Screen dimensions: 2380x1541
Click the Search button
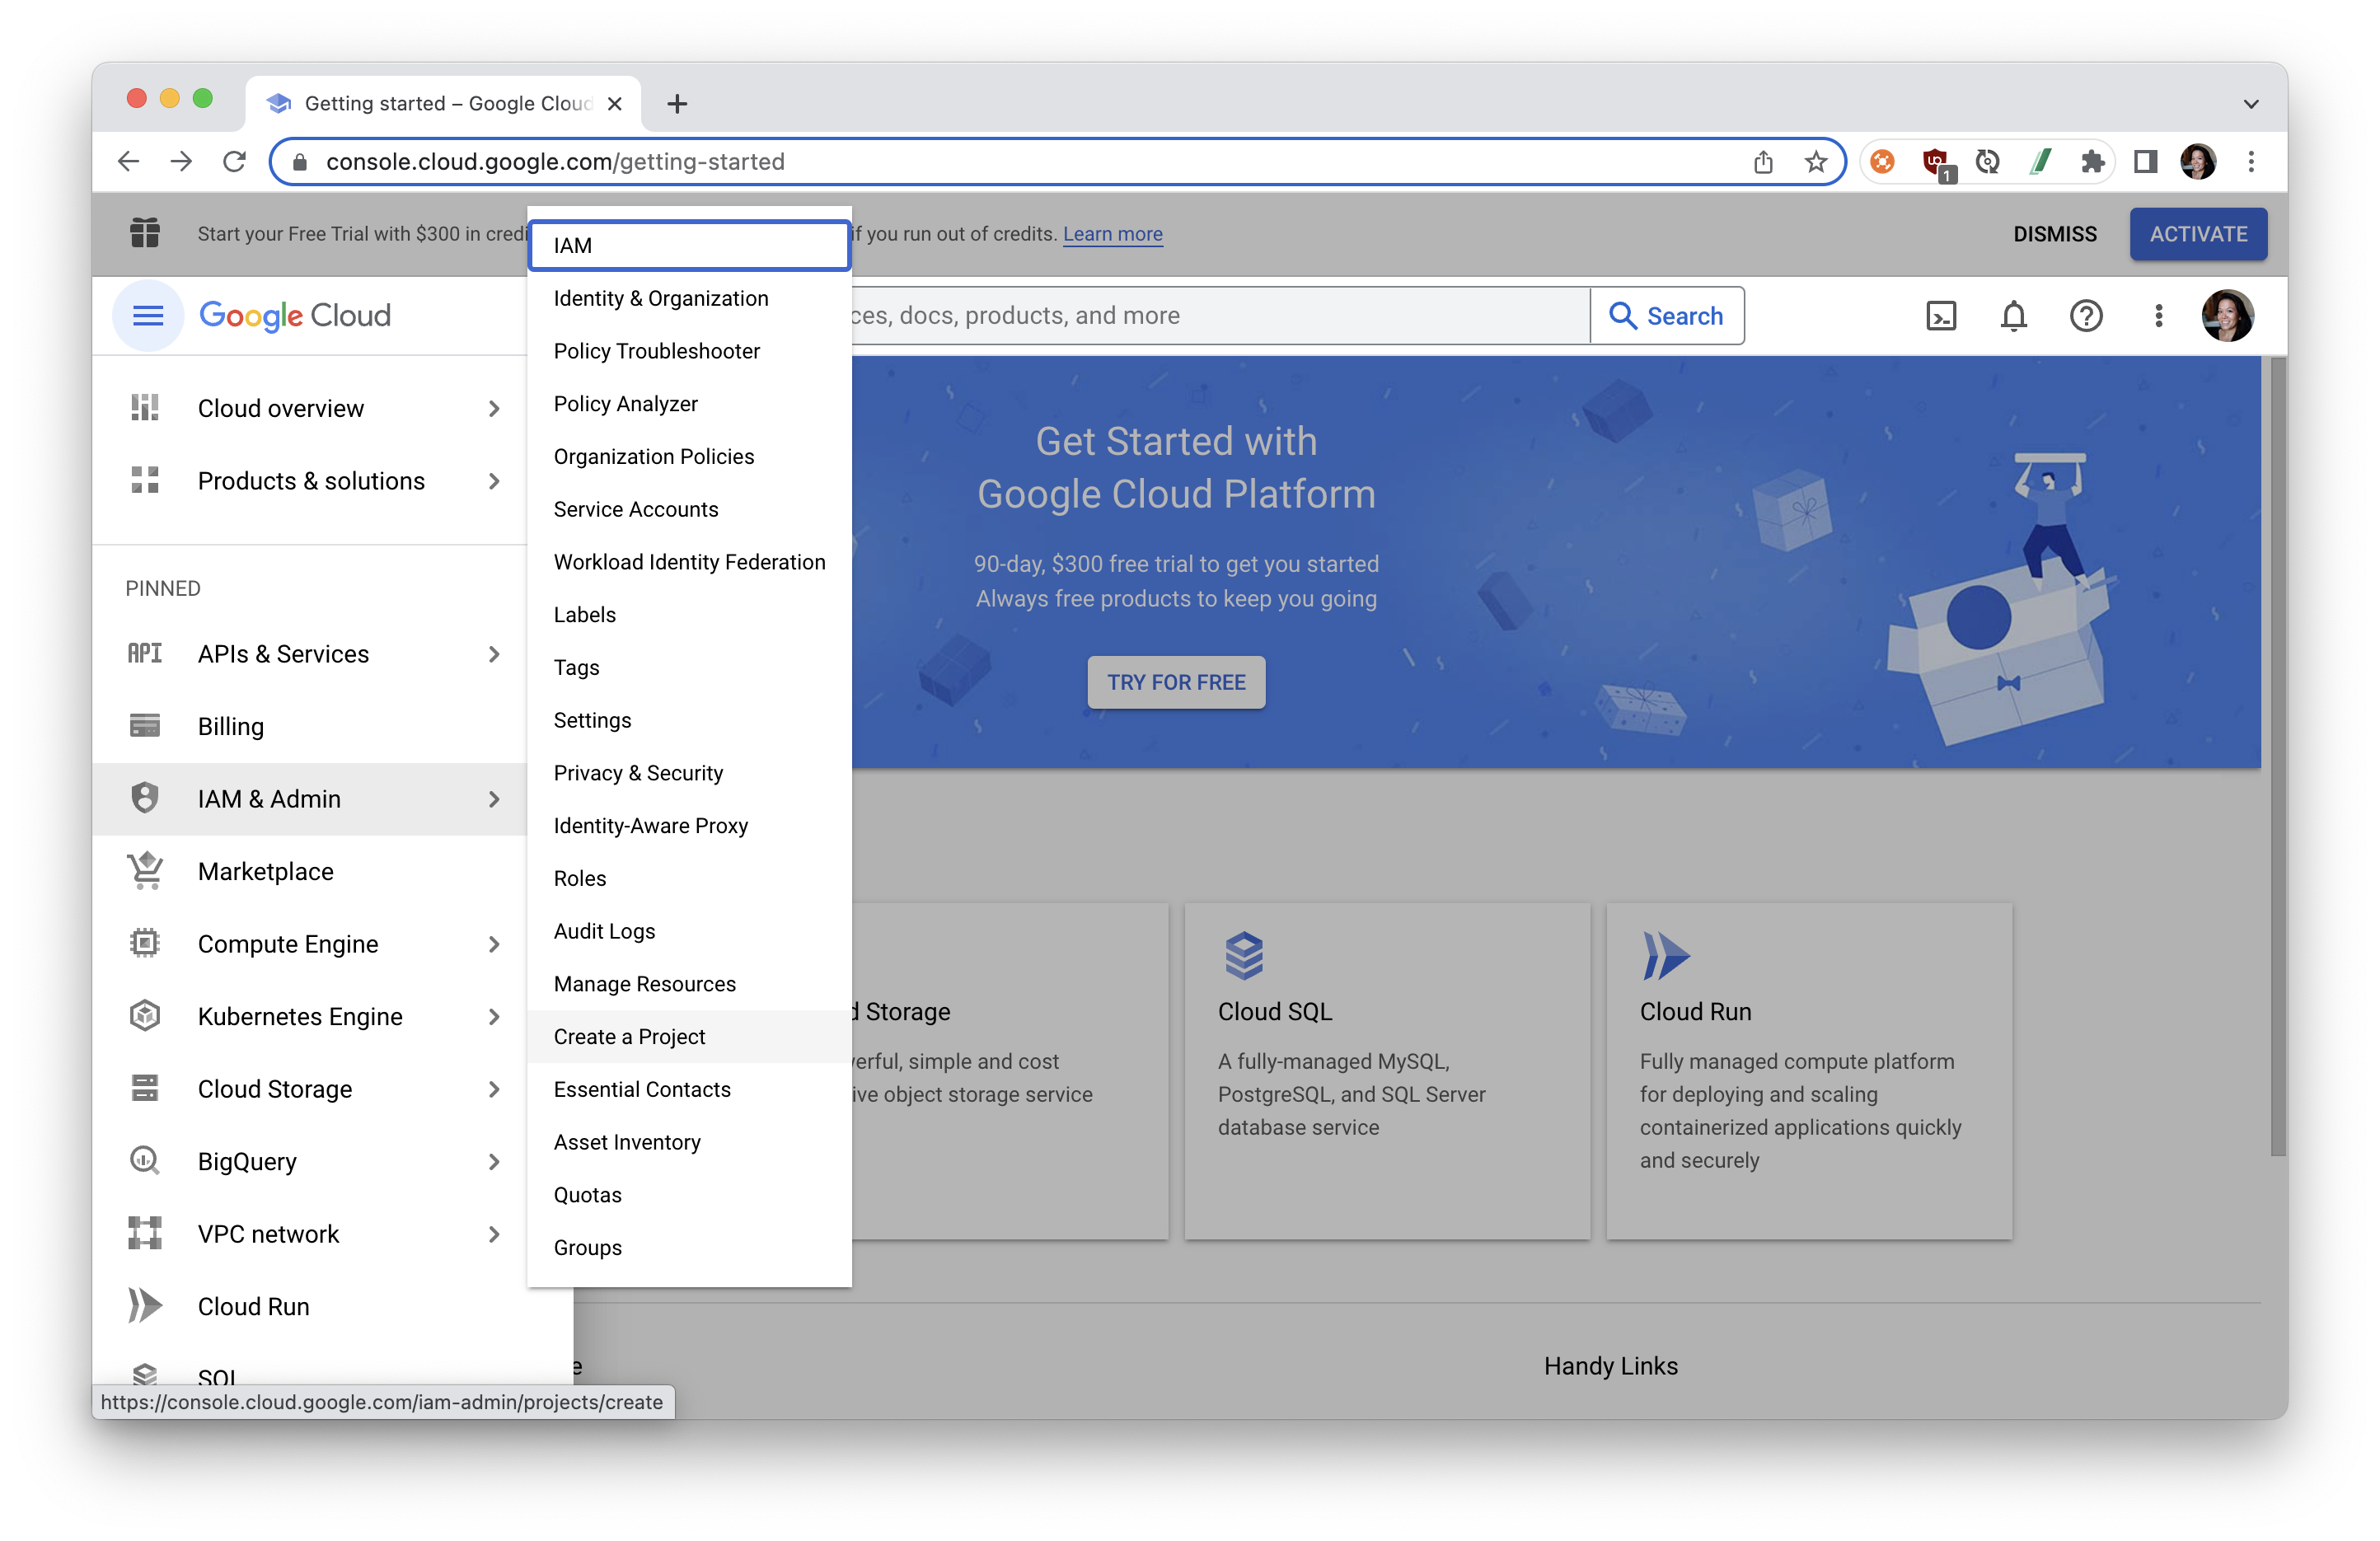coord(1667,316)
